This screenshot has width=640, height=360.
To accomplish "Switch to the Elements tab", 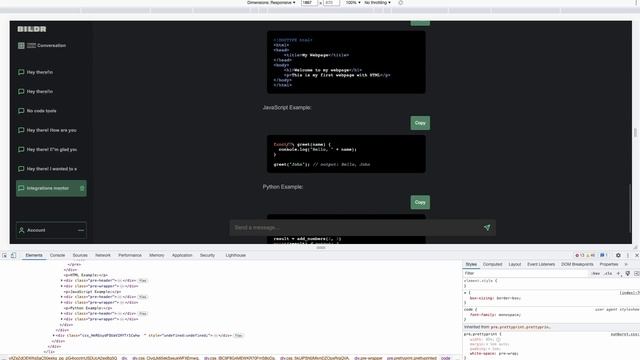I will click(x=34, y=255).
